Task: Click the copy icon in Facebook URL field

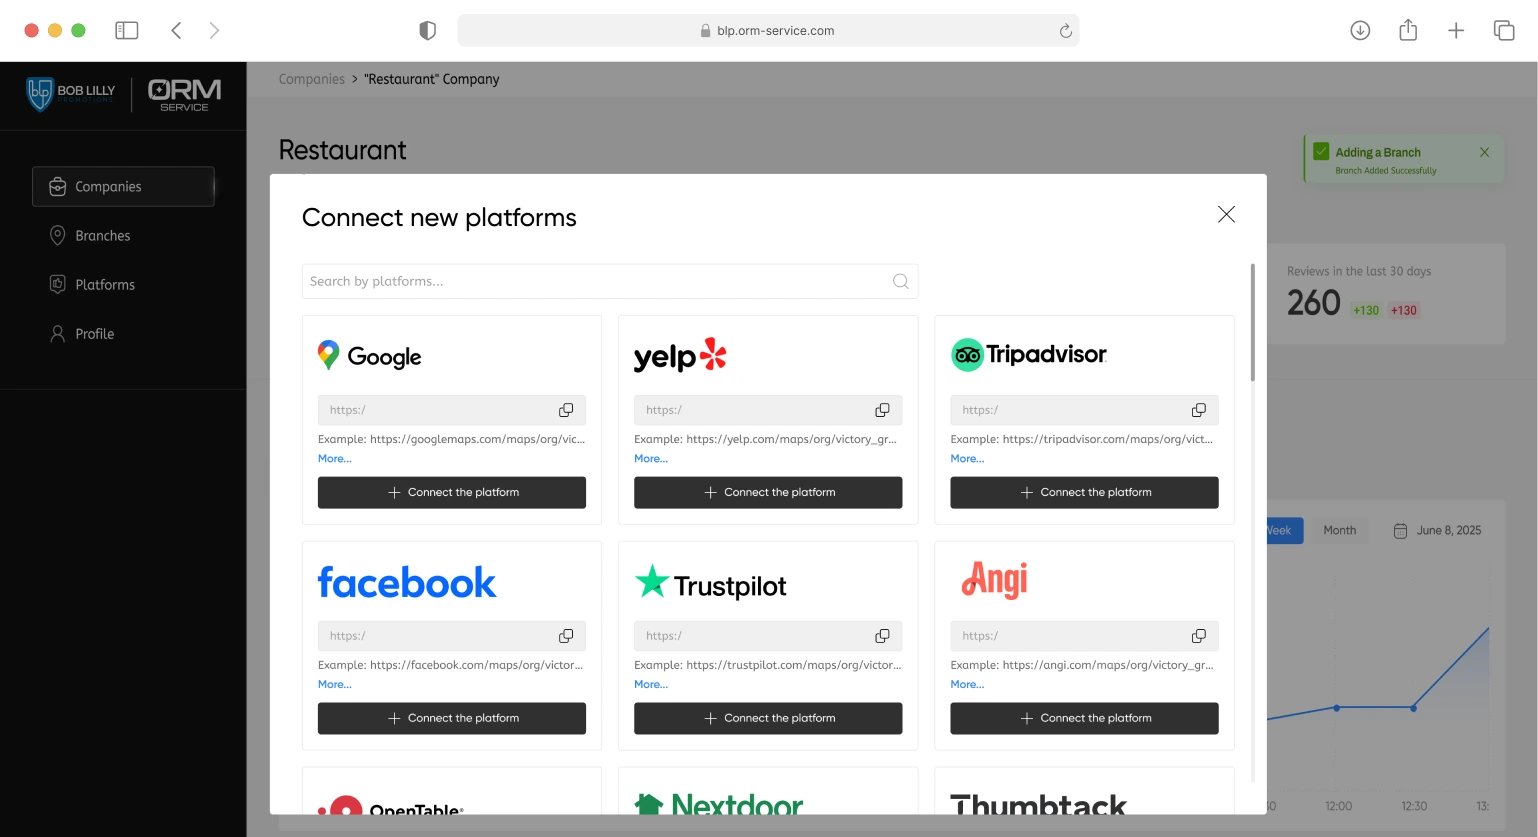Action: pos(566,636)
